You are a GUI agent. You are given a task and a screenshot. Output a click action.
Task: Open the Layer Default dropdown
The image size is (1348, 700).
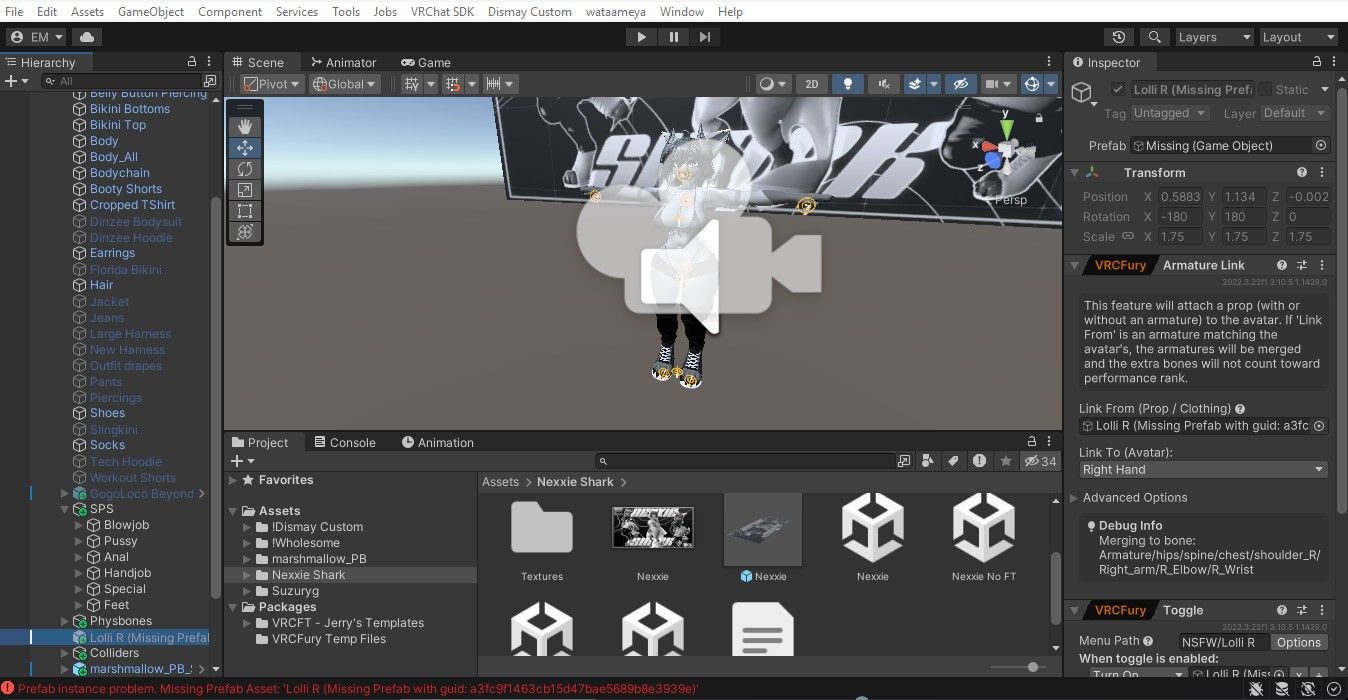pos(1296,113)
